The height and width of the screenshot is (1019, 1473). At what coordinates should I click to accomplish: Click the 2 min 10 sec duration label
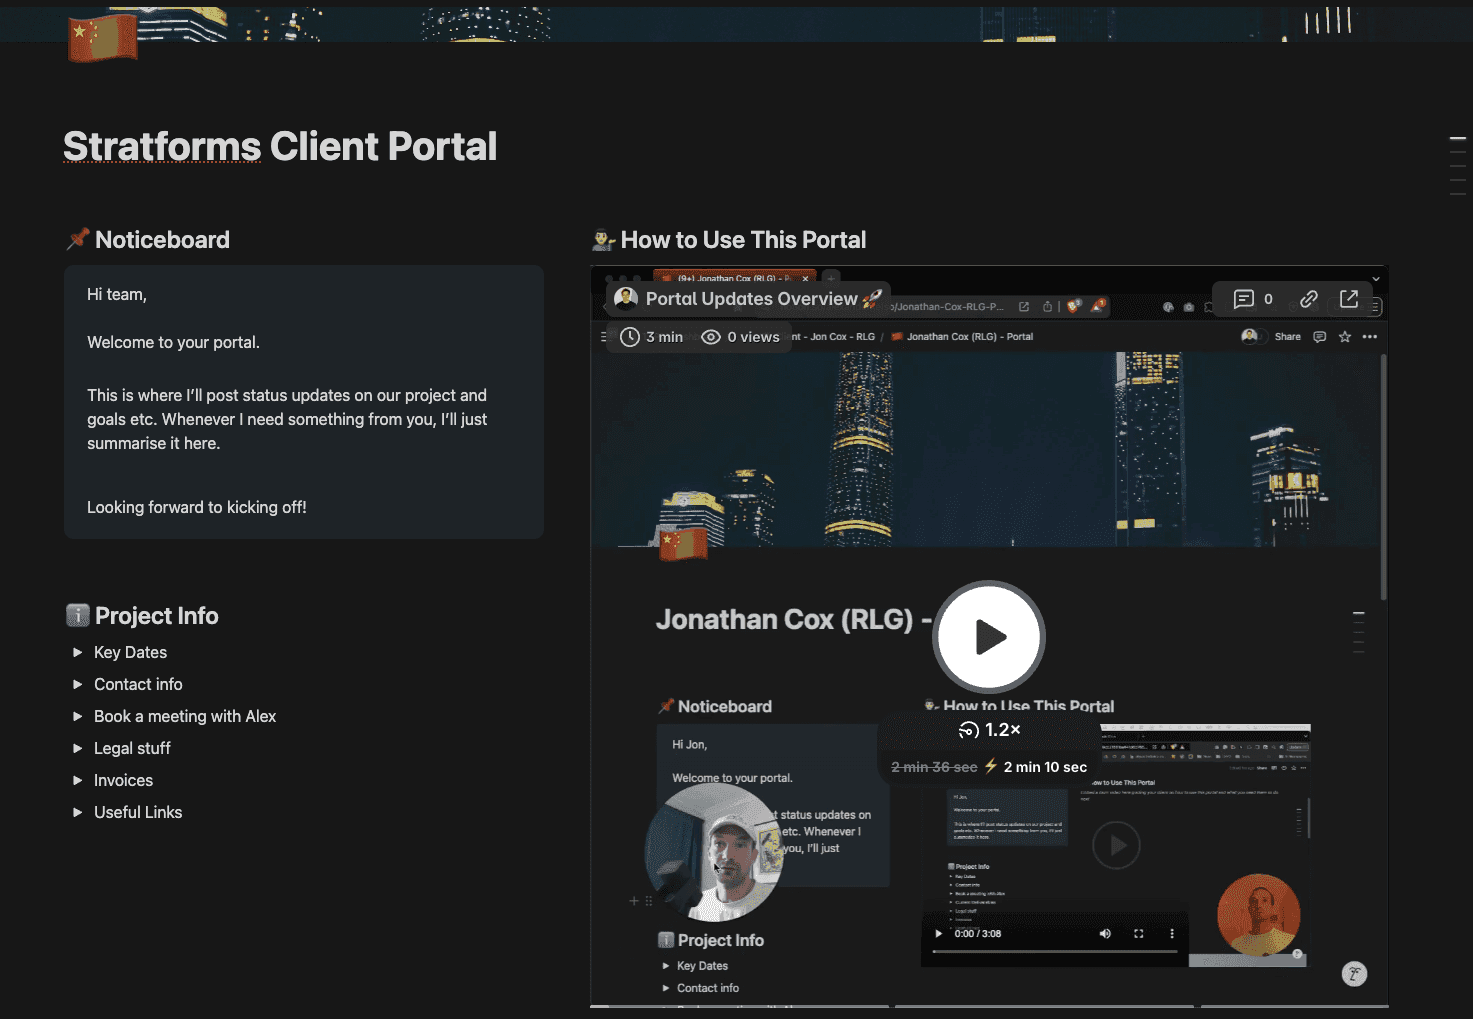point(1045,767)
